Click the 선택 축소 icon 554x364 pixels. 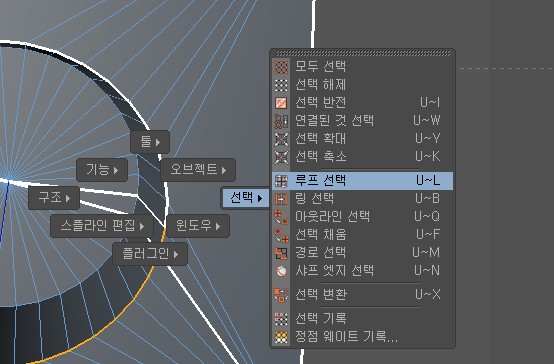[281, 157]
